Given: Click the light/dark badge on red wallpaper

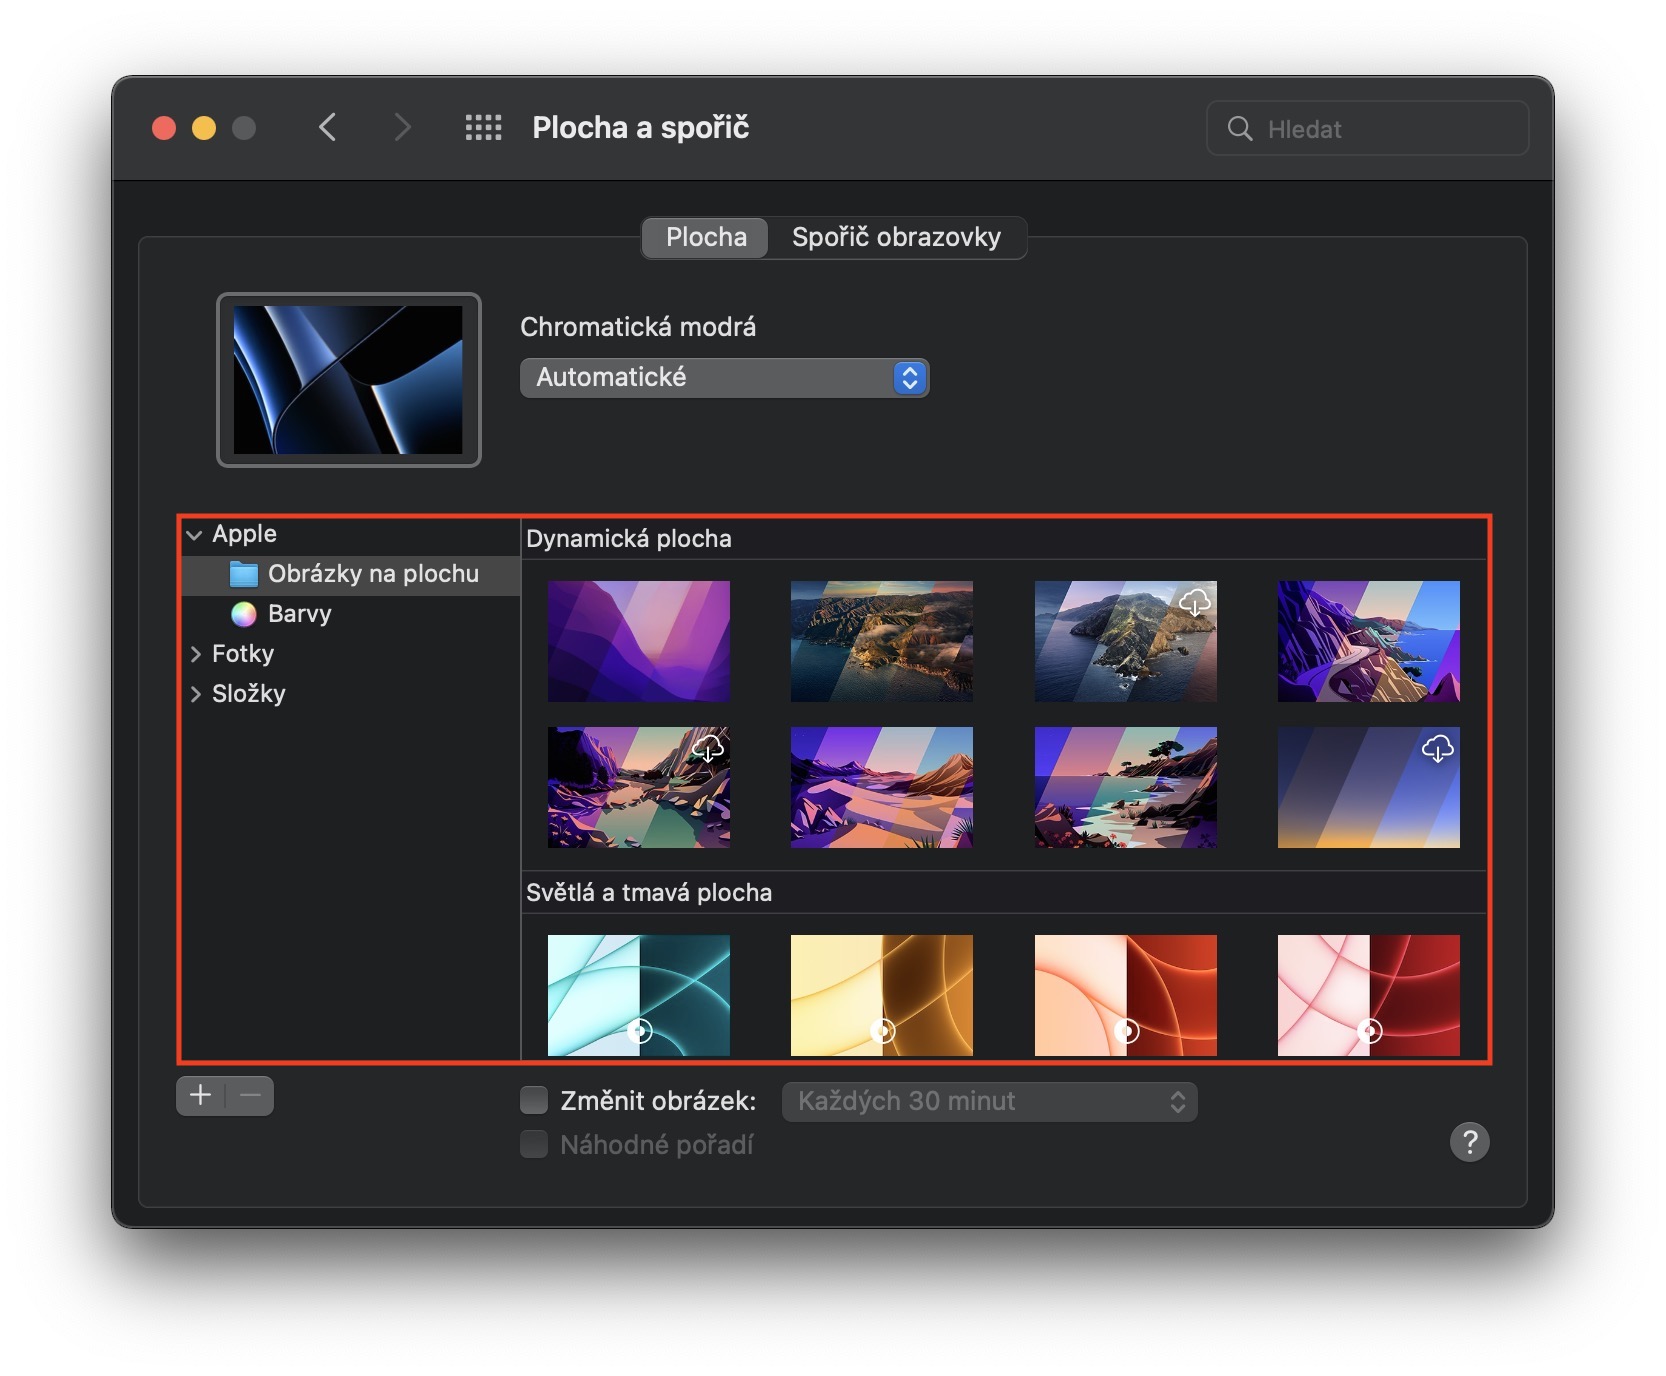Looking at the screenshot, I should 1370,1030.
